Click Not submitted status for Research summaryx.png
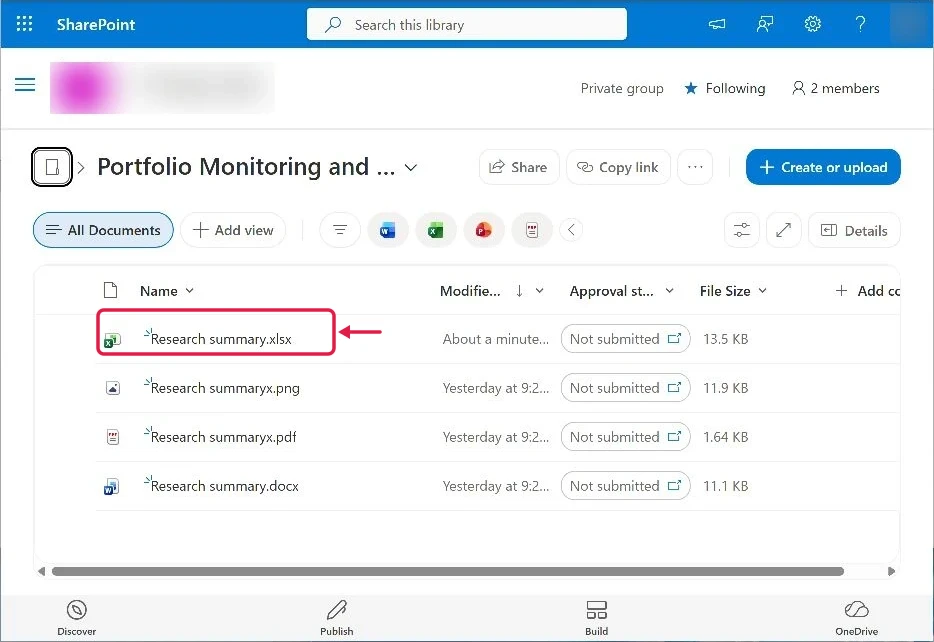 click(x=625, y=388)
